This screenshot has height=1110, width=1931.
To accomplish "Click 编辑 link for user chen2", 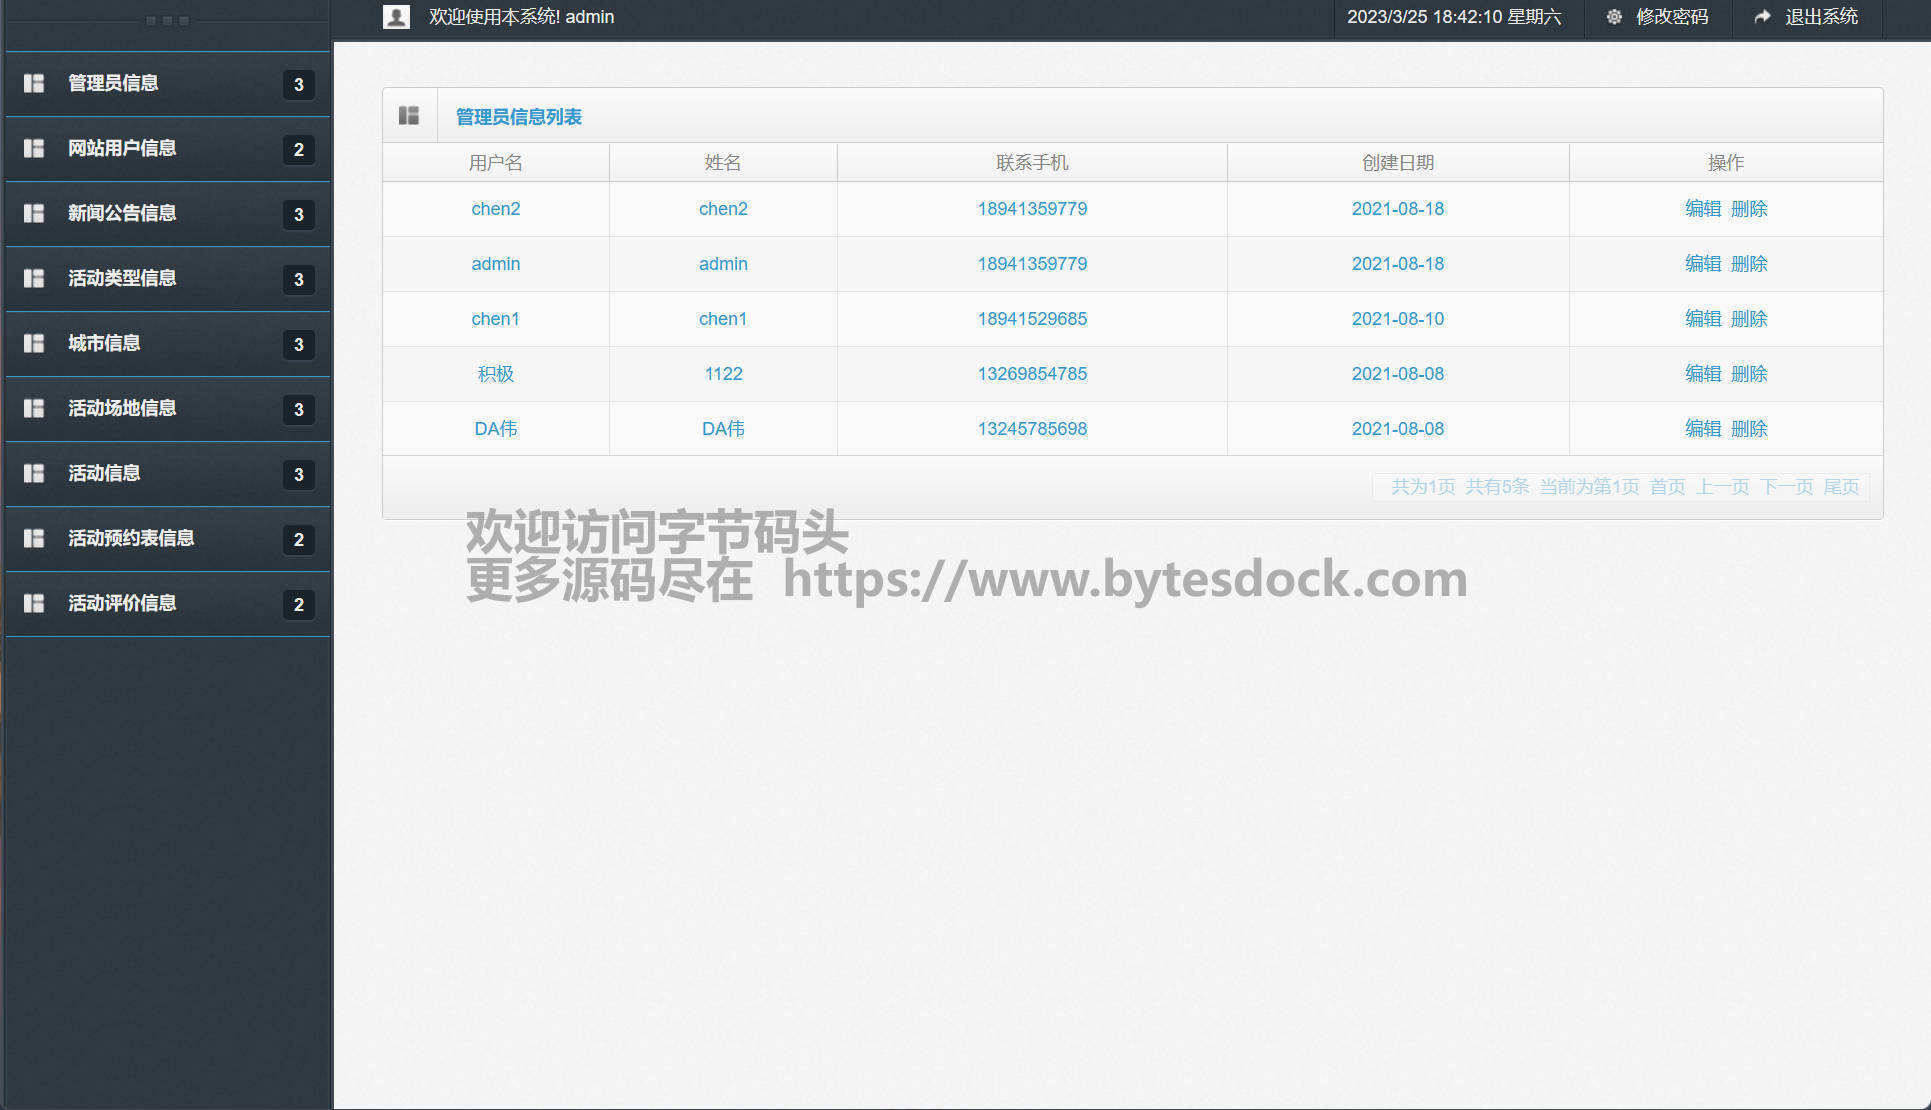I will (x=1702, y=209).
